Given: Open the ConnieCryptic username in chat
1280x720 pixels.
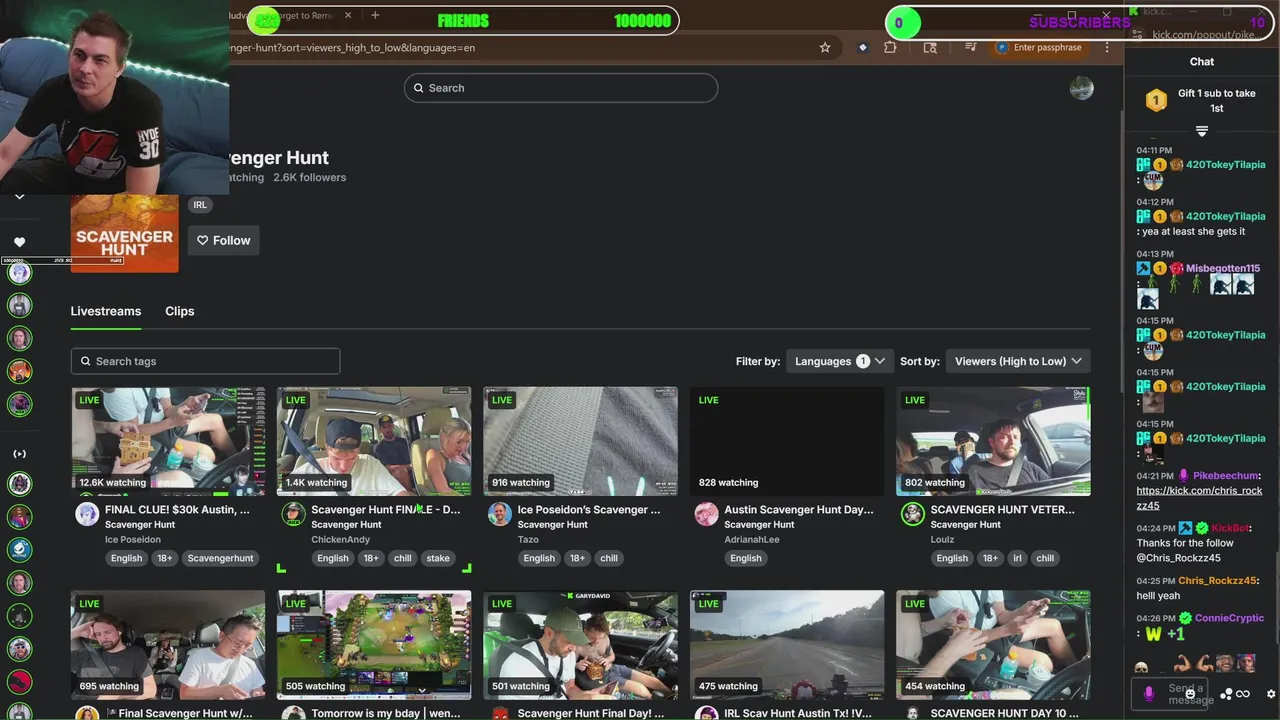Looking at the screenshot, I should point(1229,618).
